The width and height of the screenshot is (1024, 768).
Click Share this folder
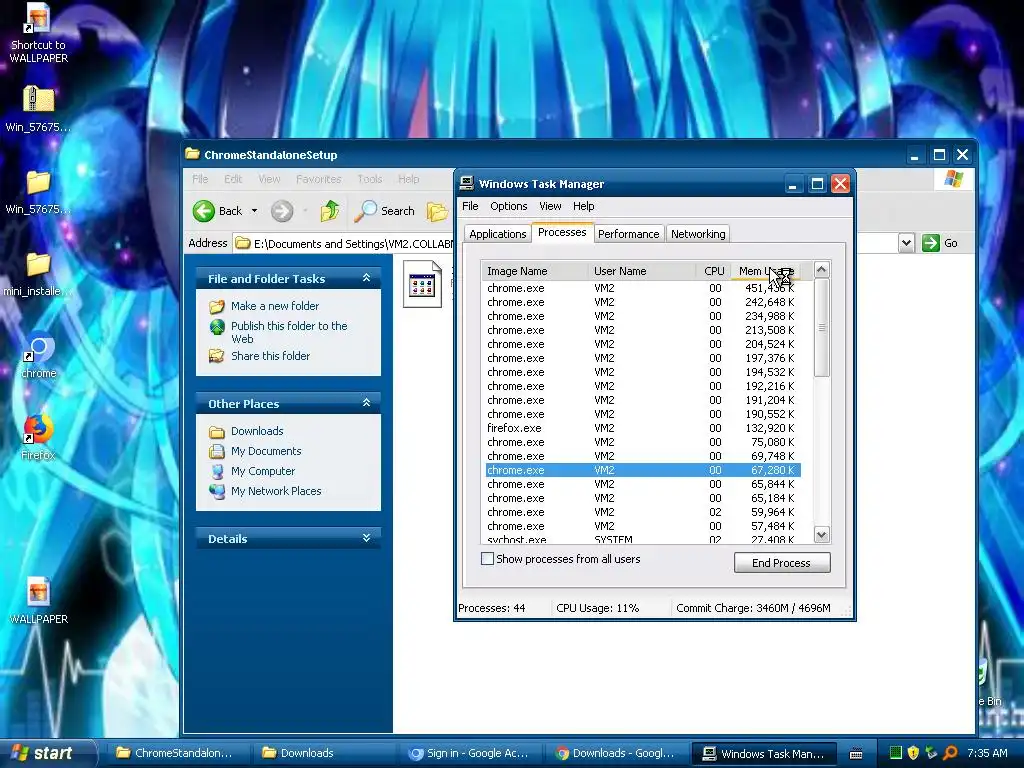click(x=270, y=356)
